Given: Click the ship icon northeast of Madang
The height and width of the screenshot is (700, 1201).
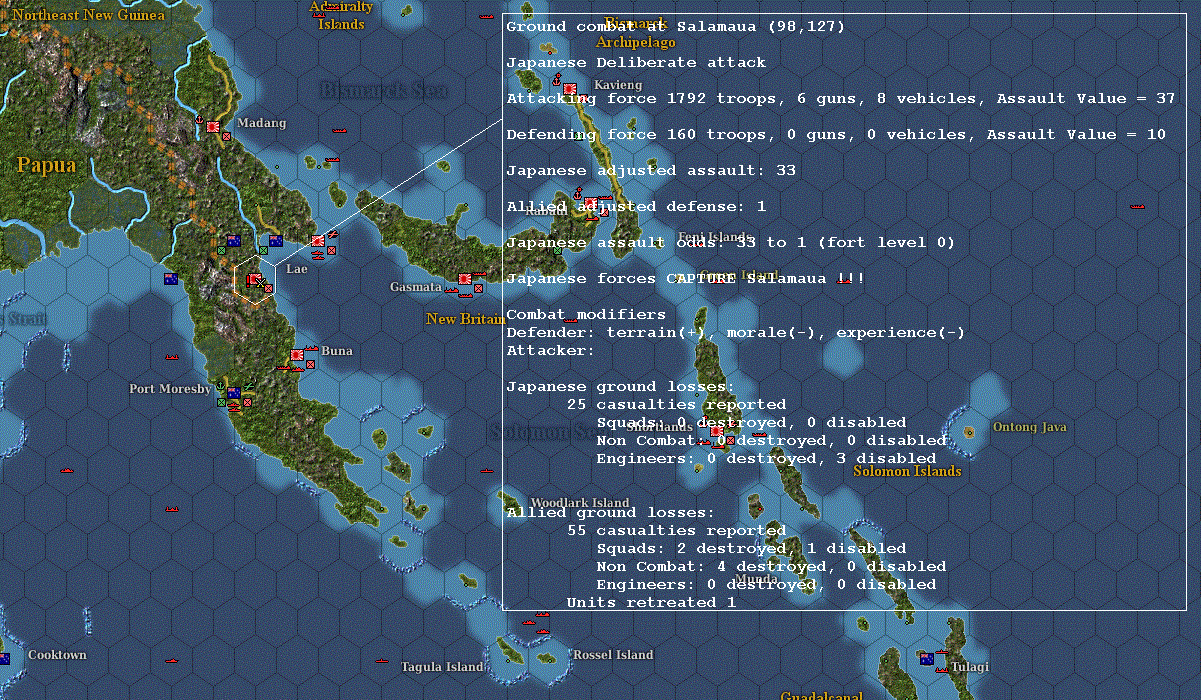Looking at the screenshot, I should [x=339, y=131].
